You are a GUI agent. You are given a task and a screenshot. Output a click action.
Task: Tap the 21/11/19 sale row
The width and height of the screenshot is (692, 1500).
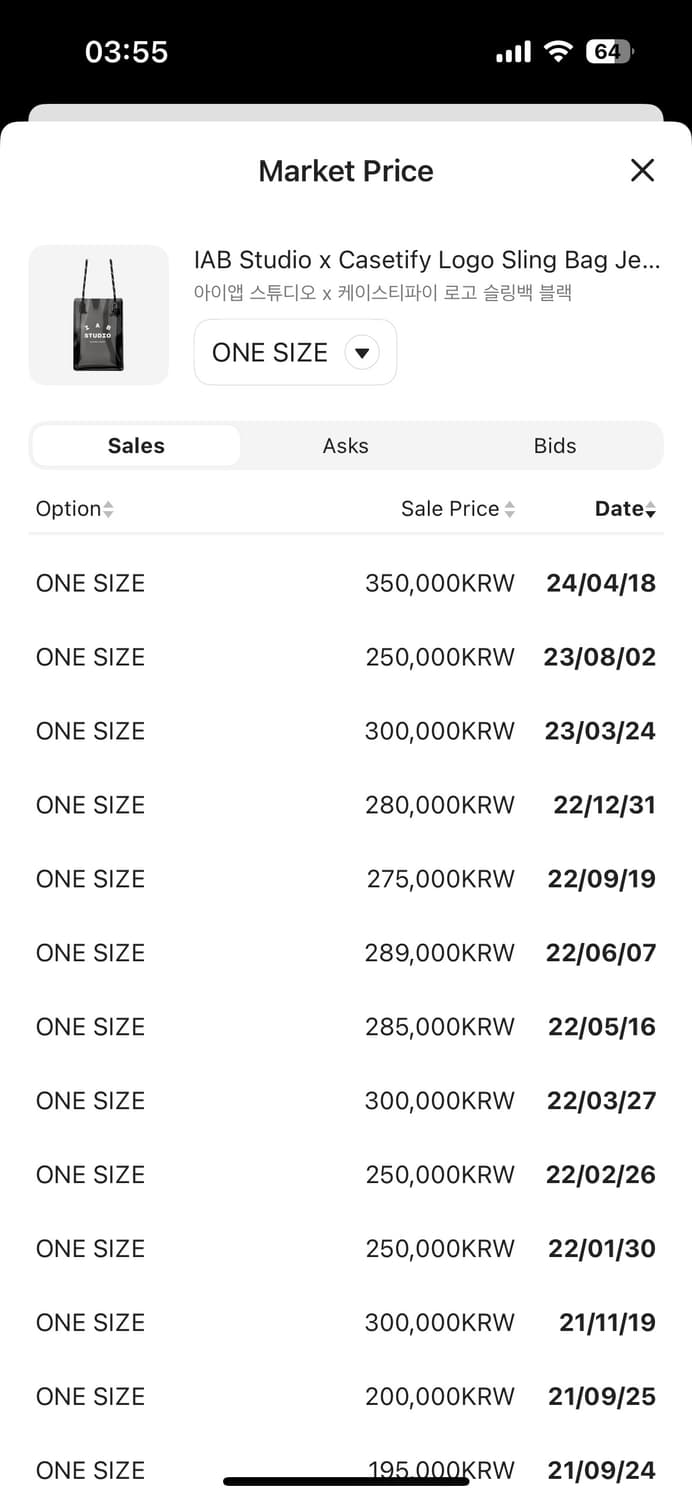[346, 1322]
